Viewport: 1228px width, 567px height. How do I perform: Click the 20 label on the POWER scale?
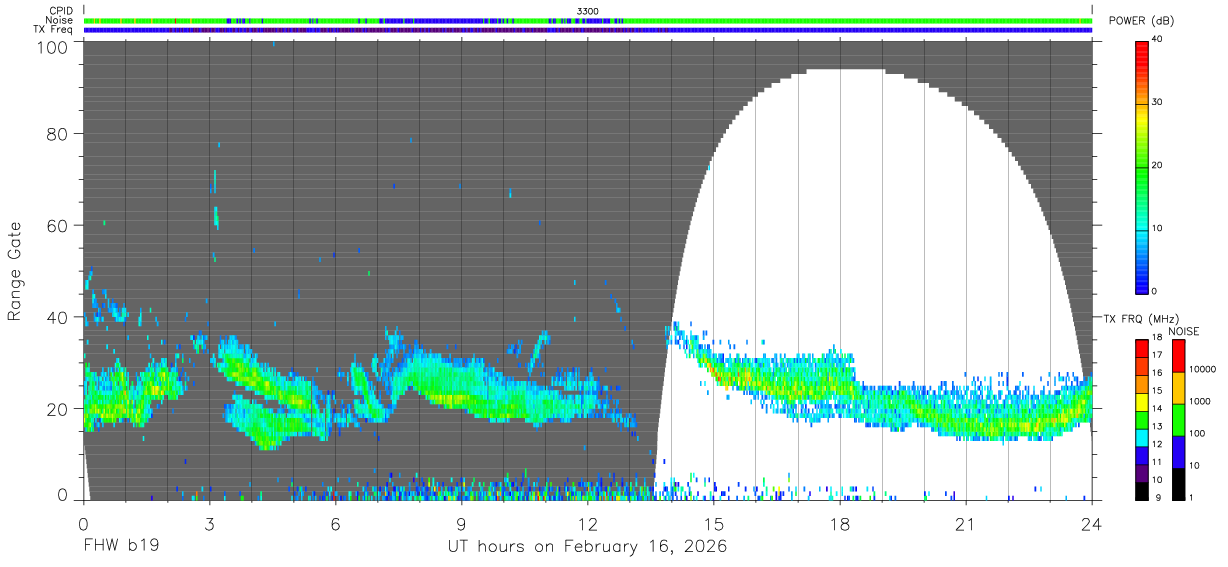[x=1159, y=166]
